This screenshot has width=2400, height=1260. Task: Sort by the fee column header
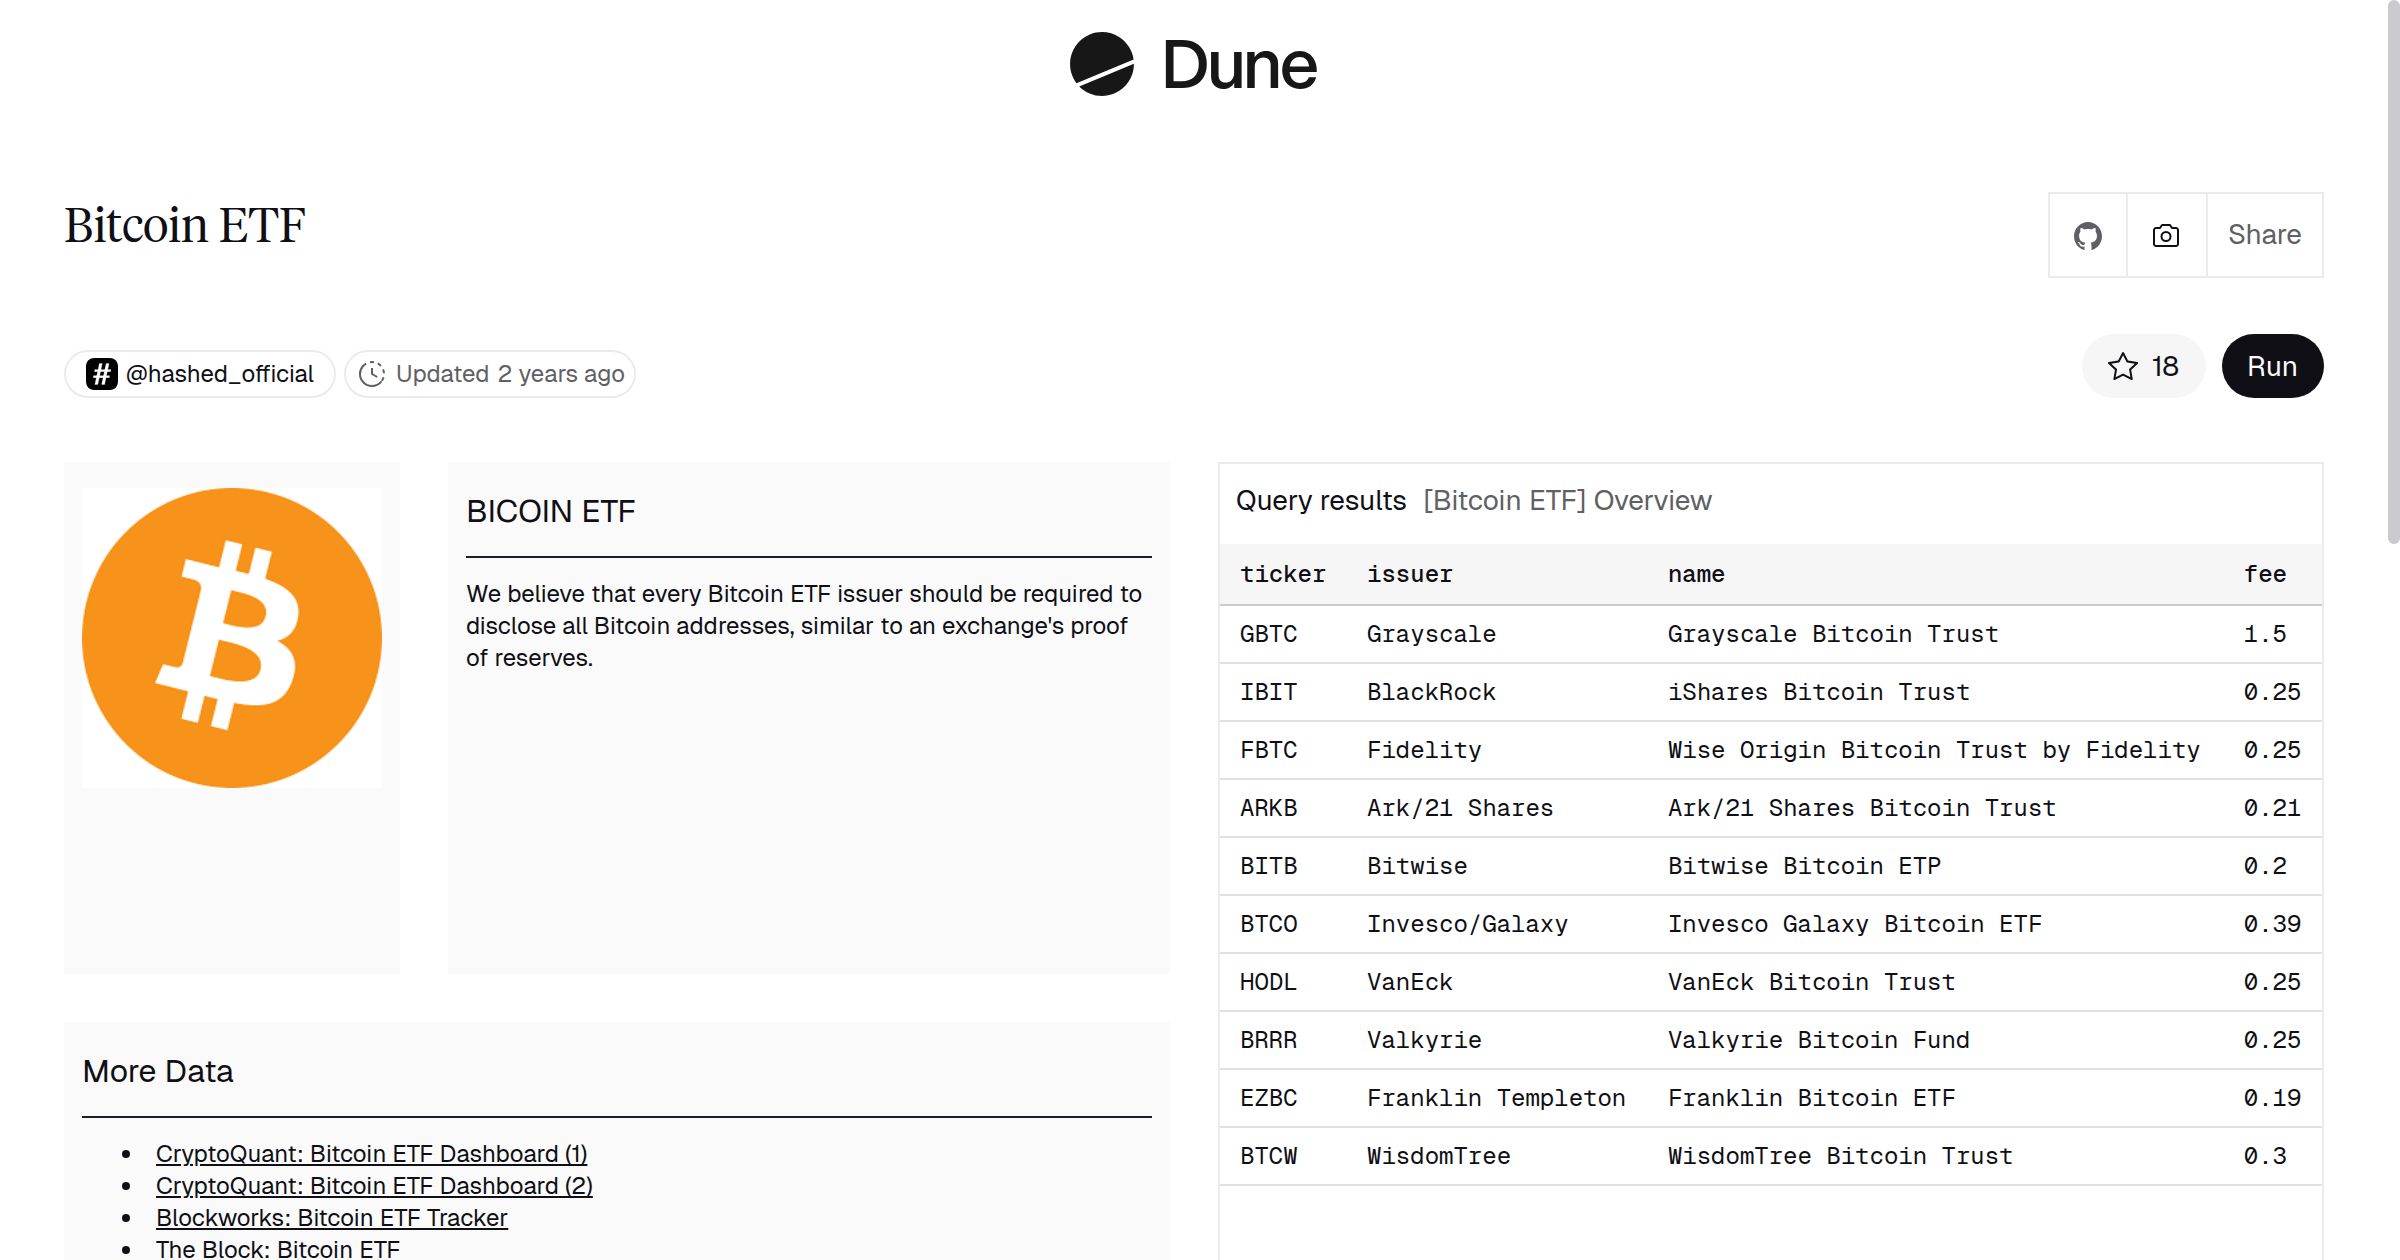tap(2264, 575)
